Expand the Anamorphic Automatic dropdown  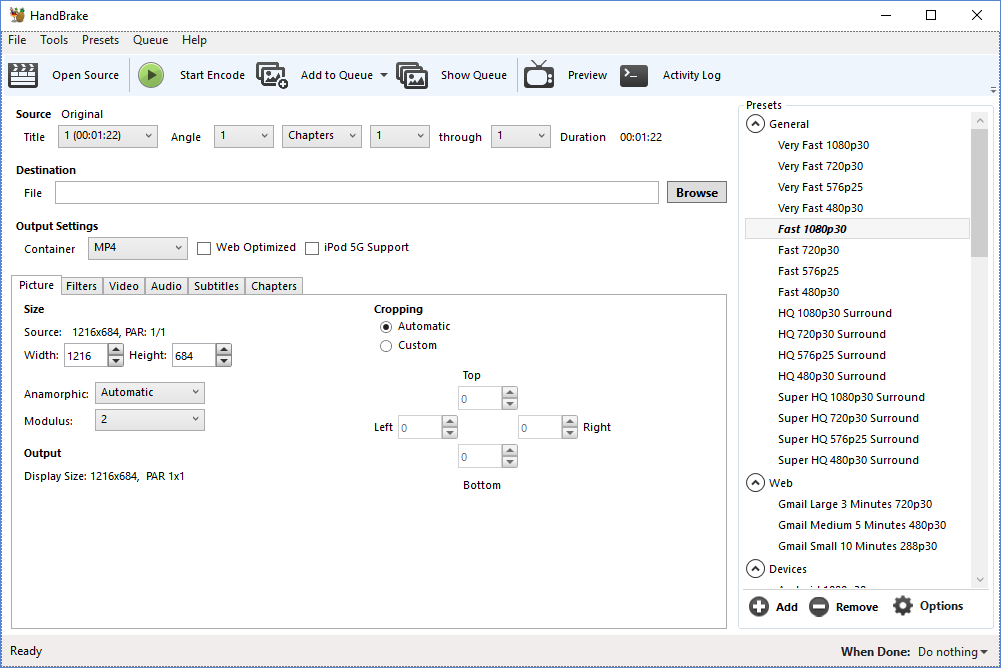[x=150, y=393]
